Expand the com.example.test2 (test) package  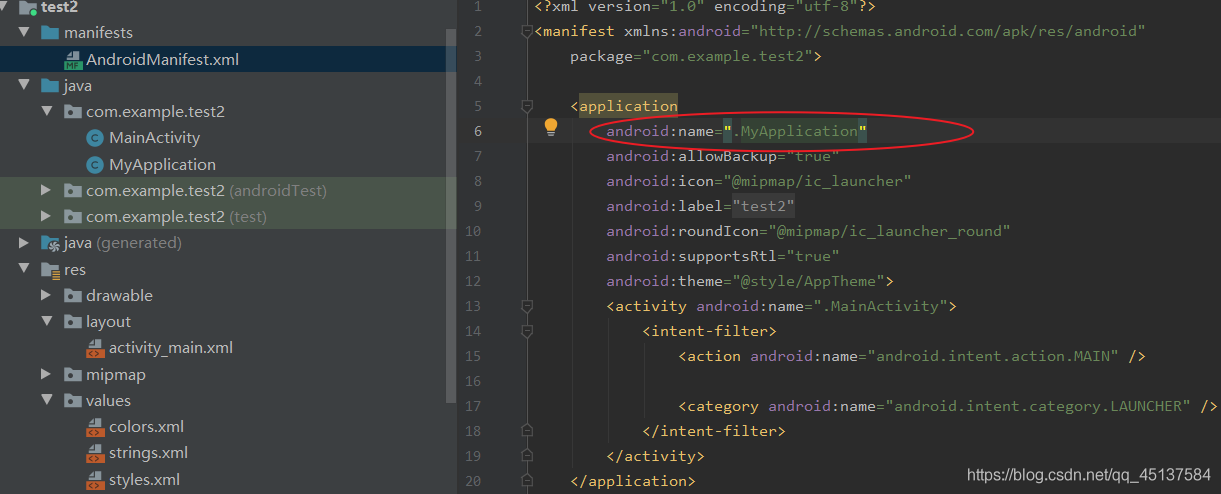coord(46,217)
